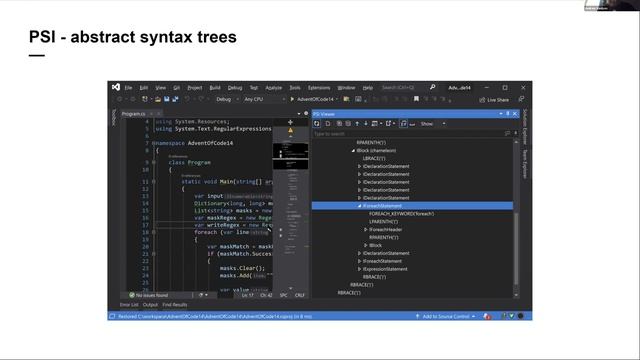The width and height of the screenshot is (640, 360).
Task: Click the expand all icon in PSI Viewer
Action: 339,124
